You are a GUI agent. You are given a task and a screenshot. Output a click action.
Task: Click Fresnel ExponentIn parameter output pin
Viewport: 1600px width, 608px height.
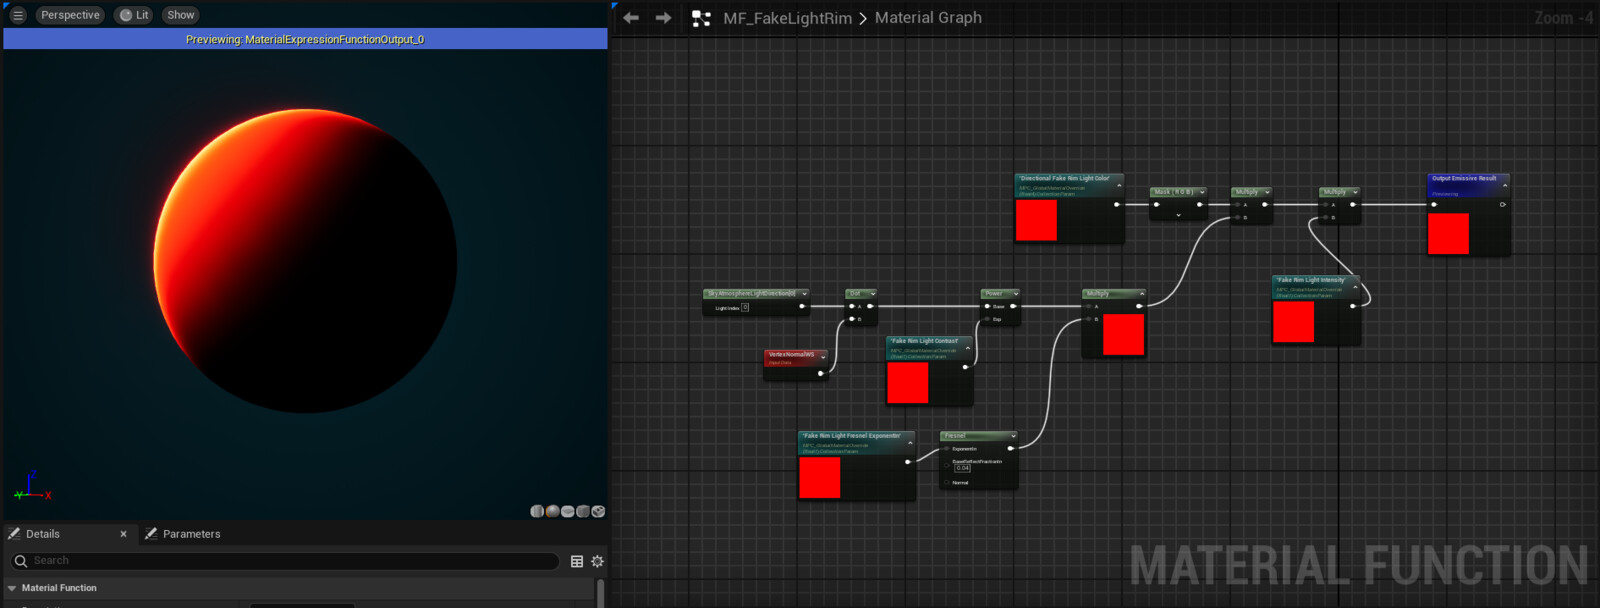(x=907, y=461)
